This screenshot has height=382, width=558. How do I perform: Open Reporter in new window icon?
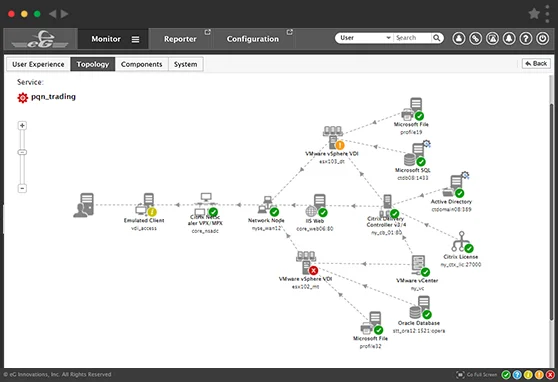207,32
